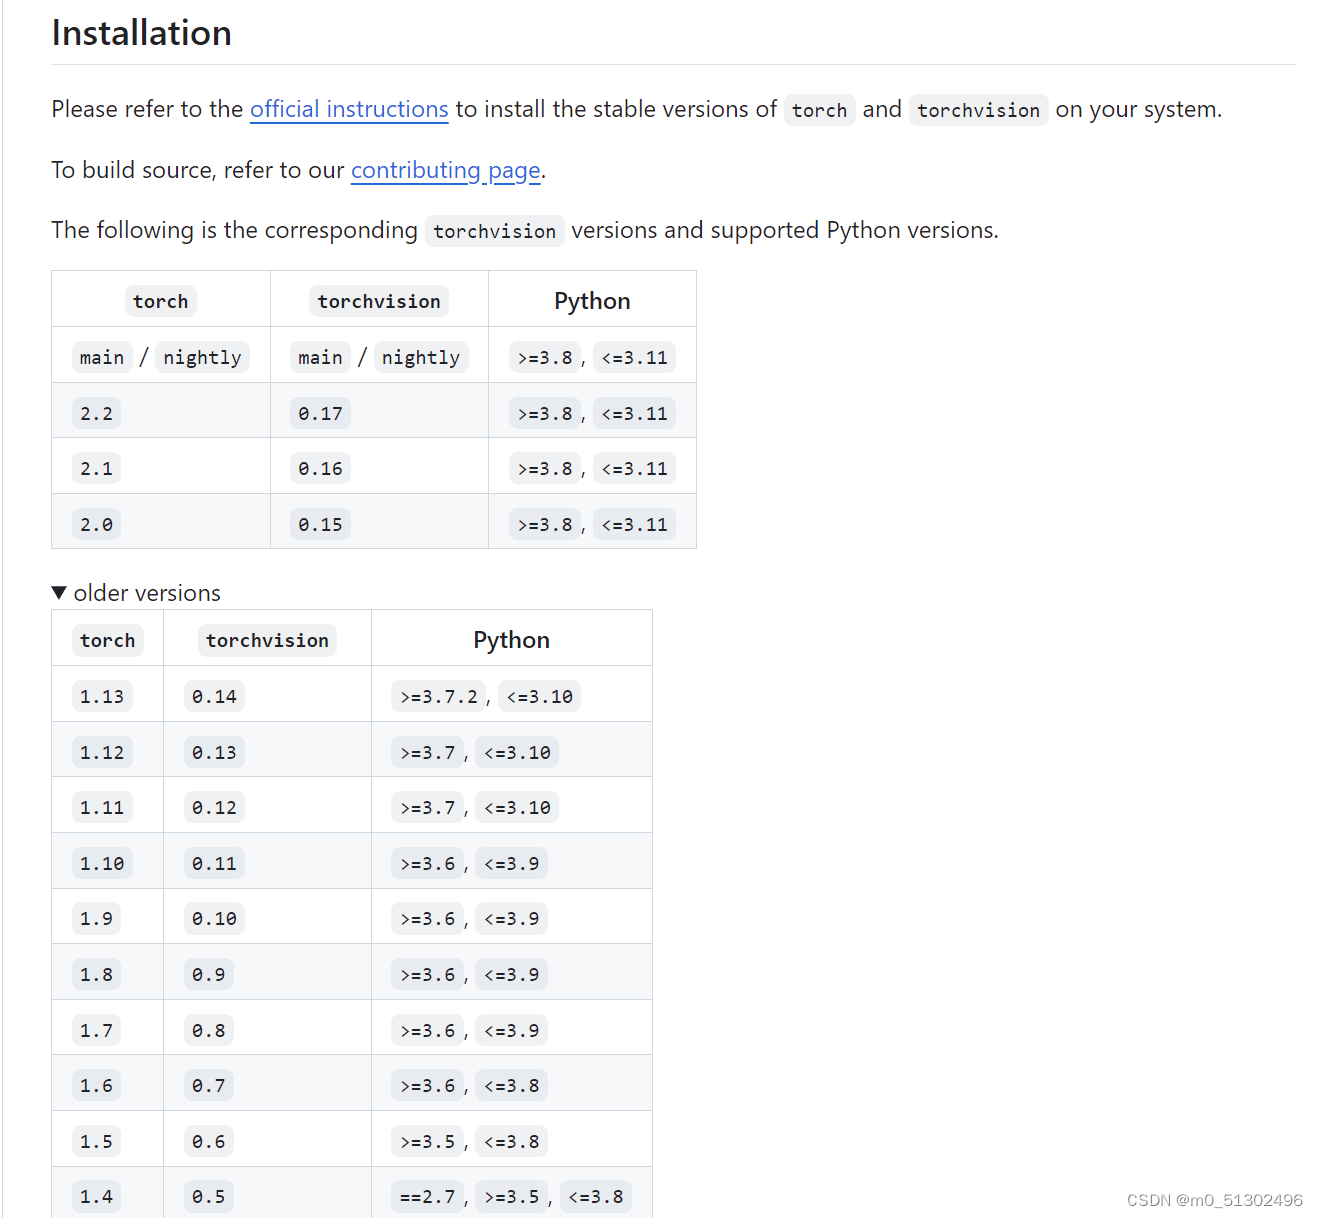Screen dimensions: 1318x1218
Task: Click >=3.5 tag in torch 1.5 row
Action: point(427,1141)
